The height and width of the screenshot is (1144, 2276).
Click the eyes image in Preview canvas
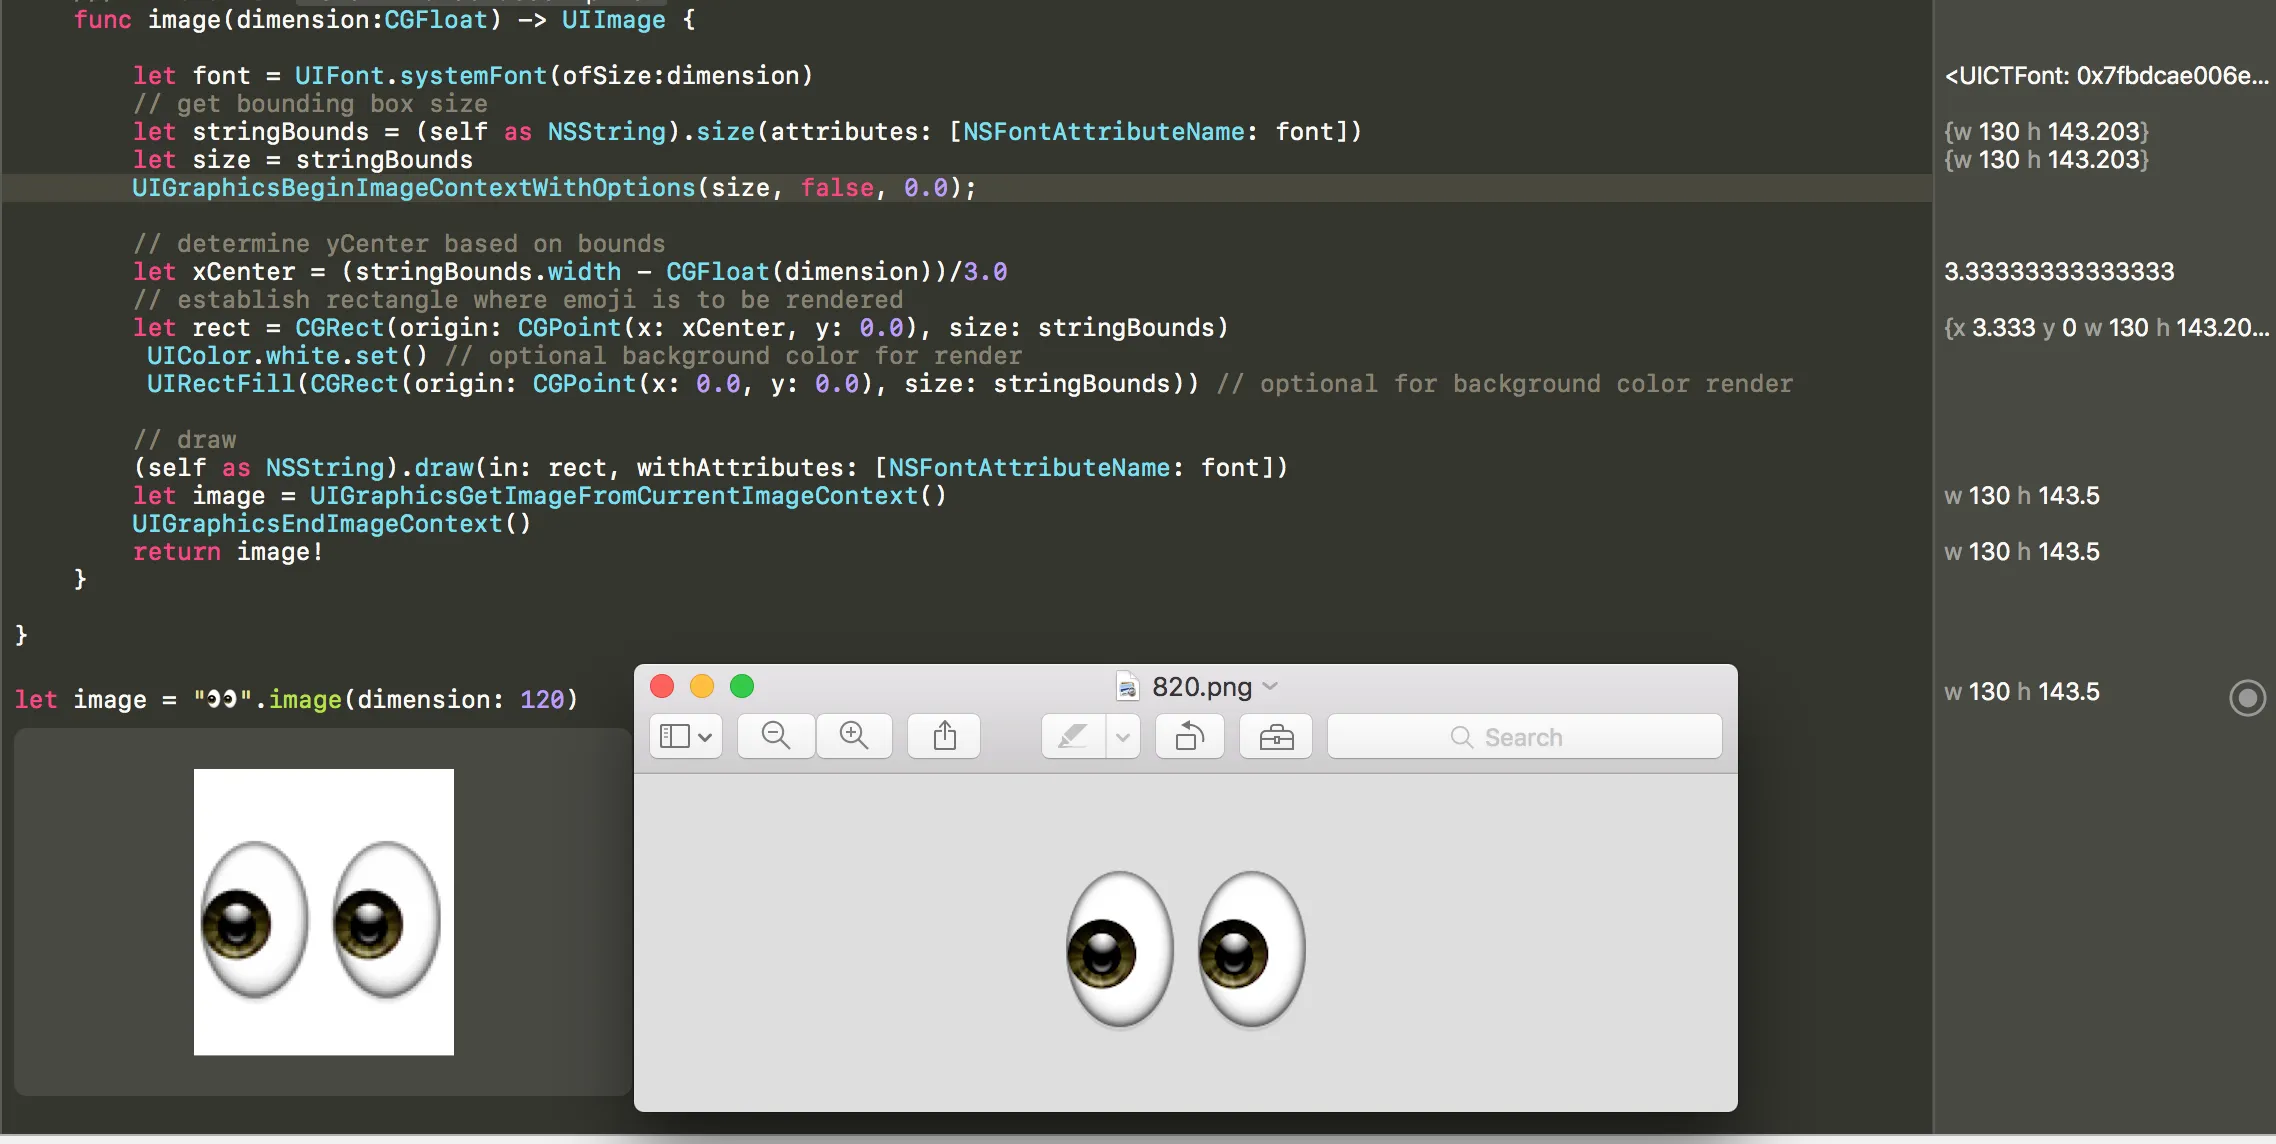click(1185, 948)
